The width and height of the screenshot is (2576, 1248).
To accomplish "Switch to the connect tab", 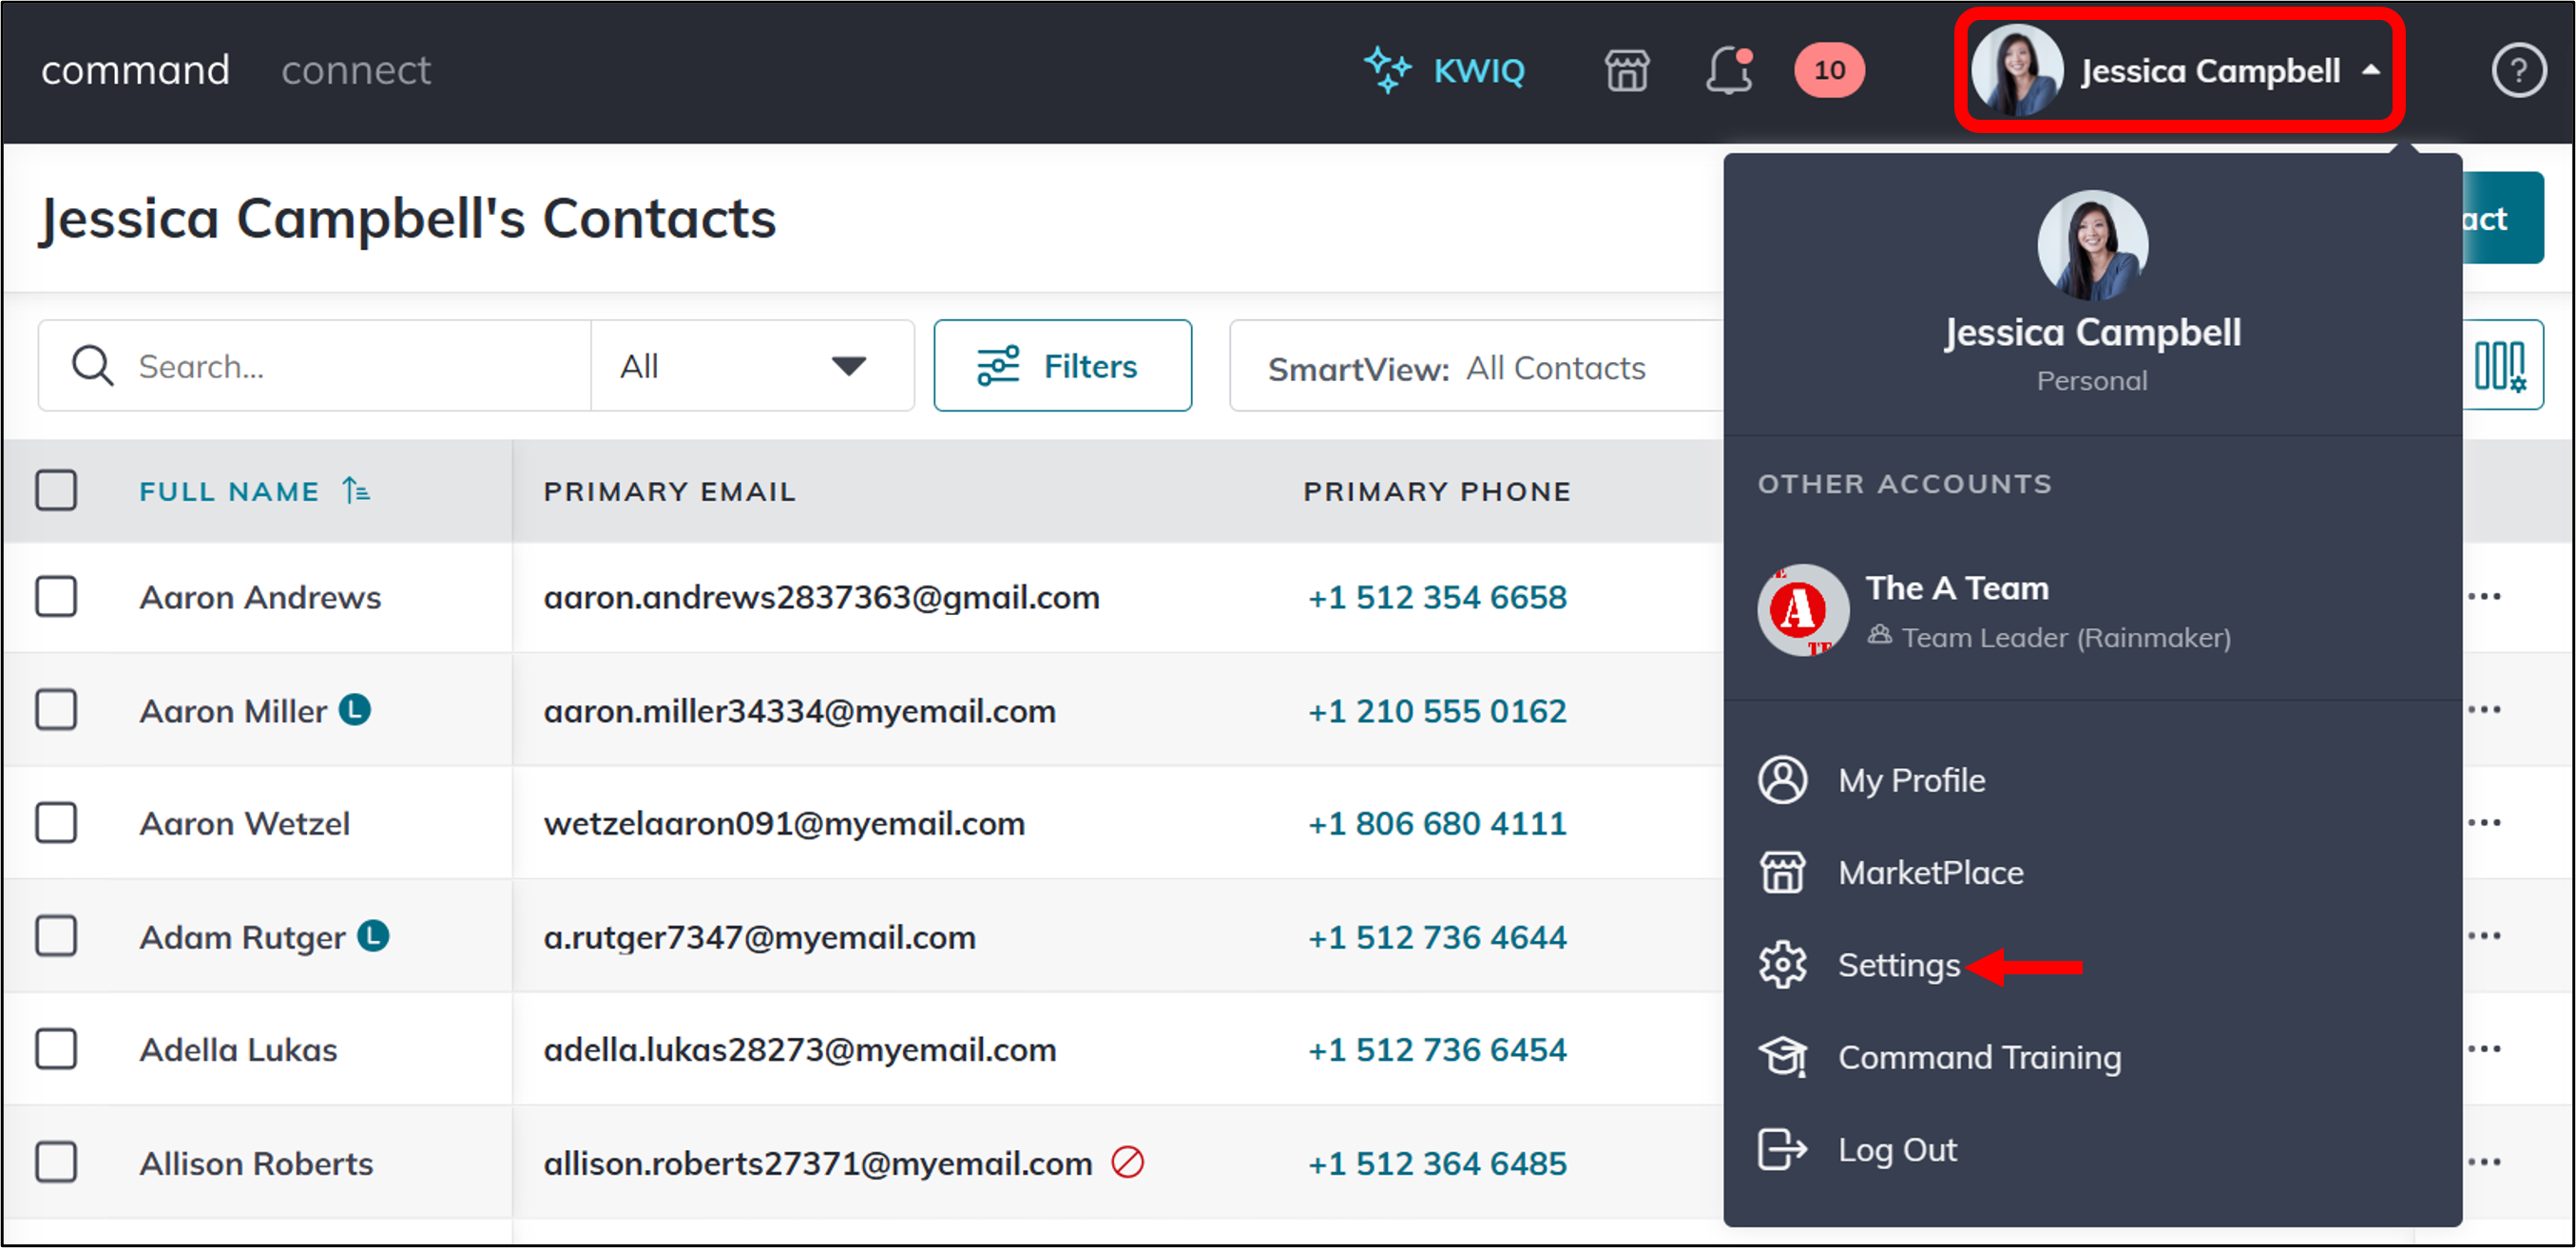I will (355, 70).
